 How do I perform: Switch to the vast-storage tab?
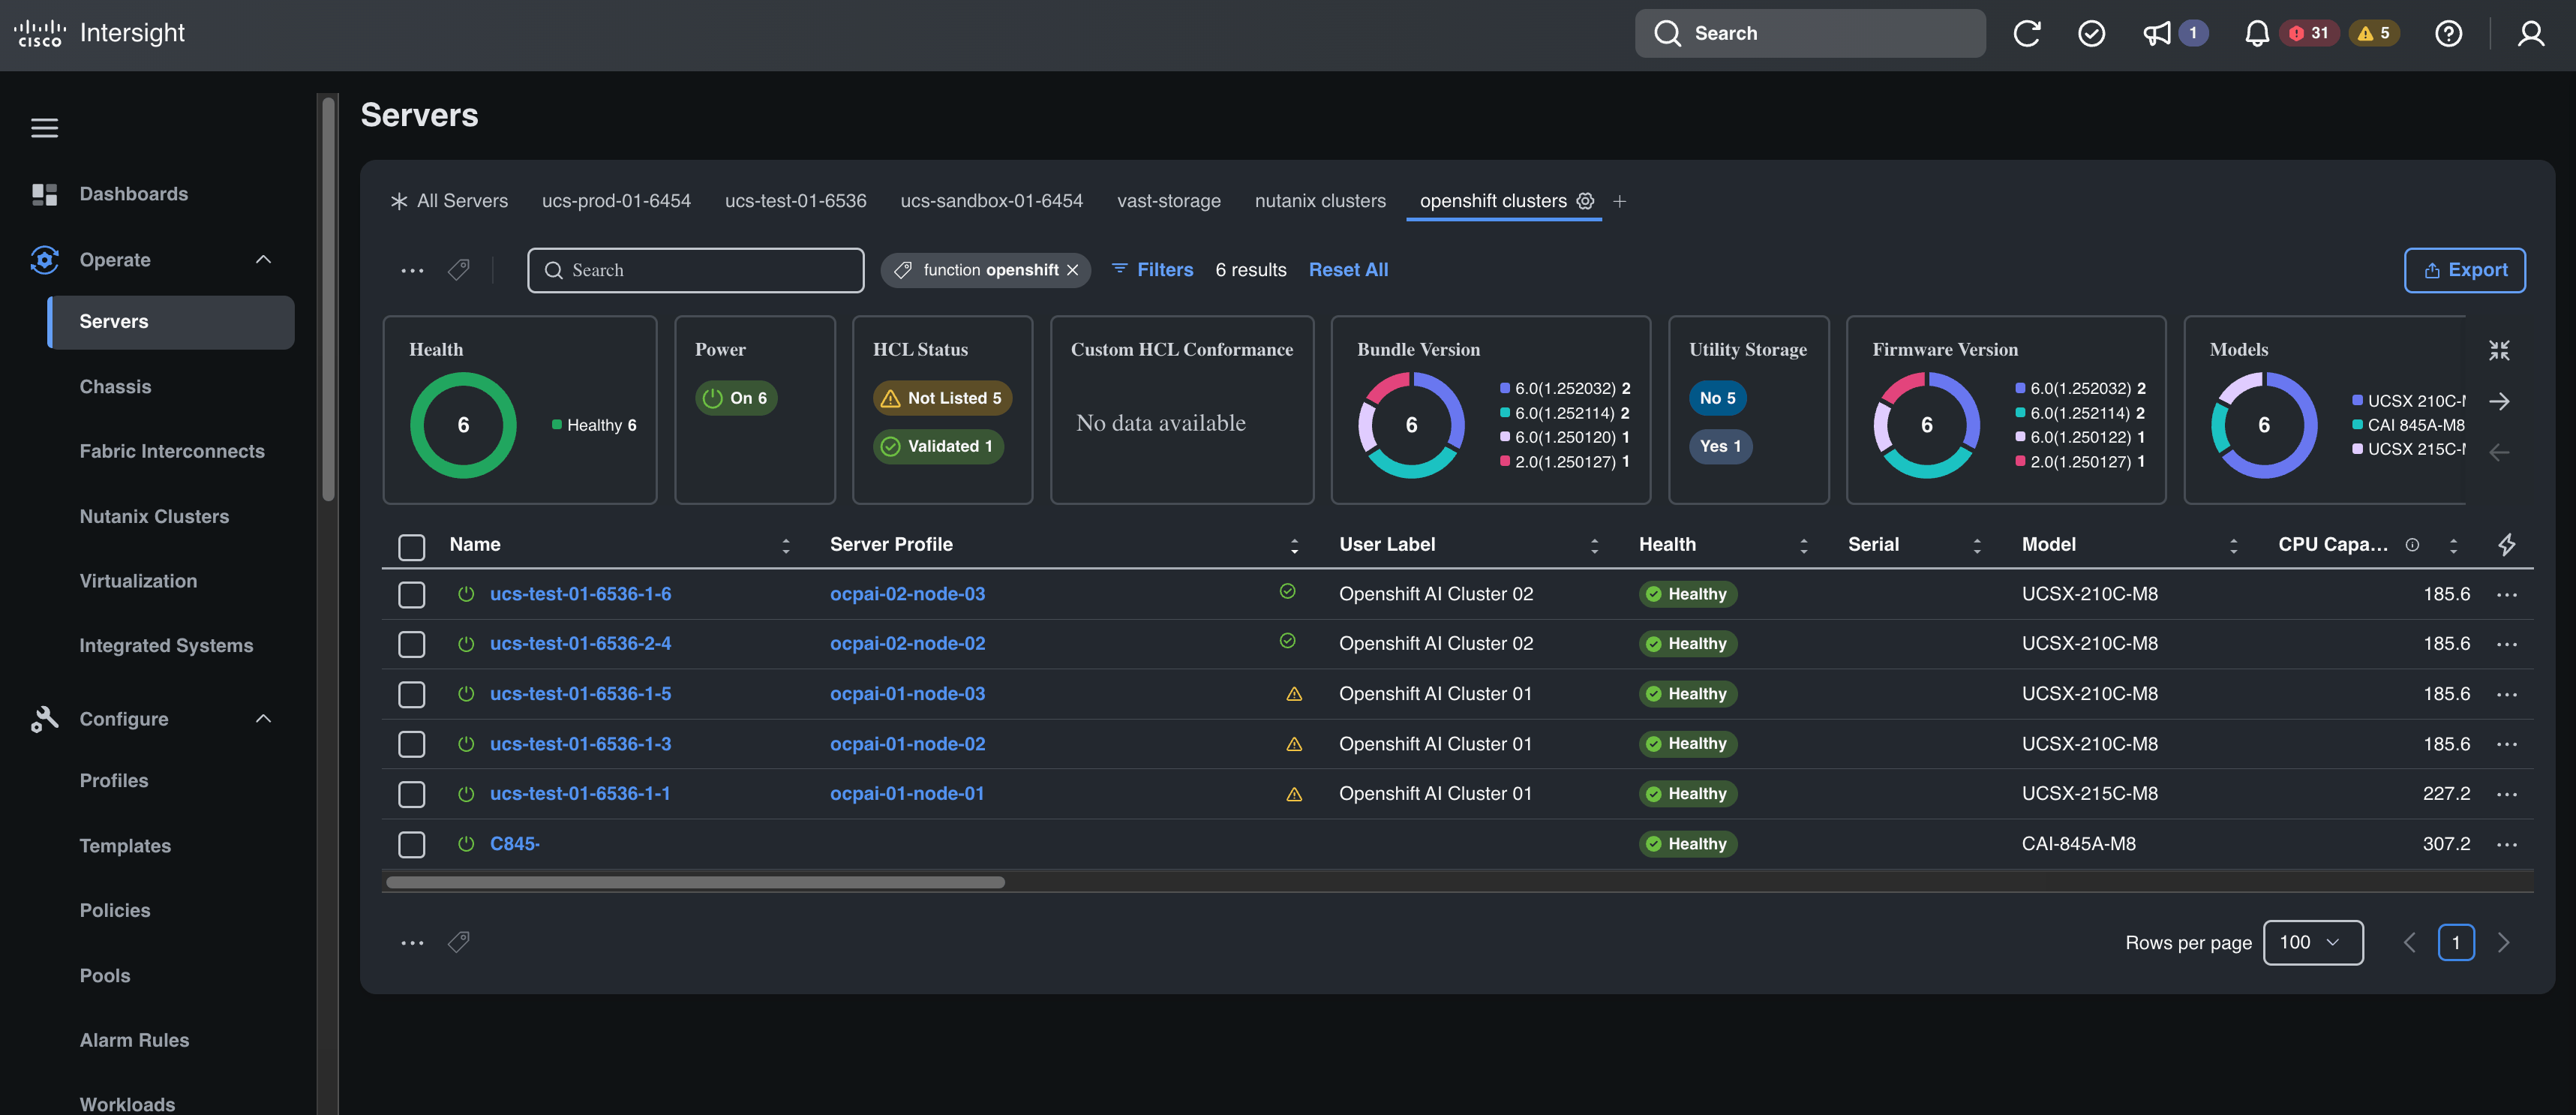click(1168, 201)
